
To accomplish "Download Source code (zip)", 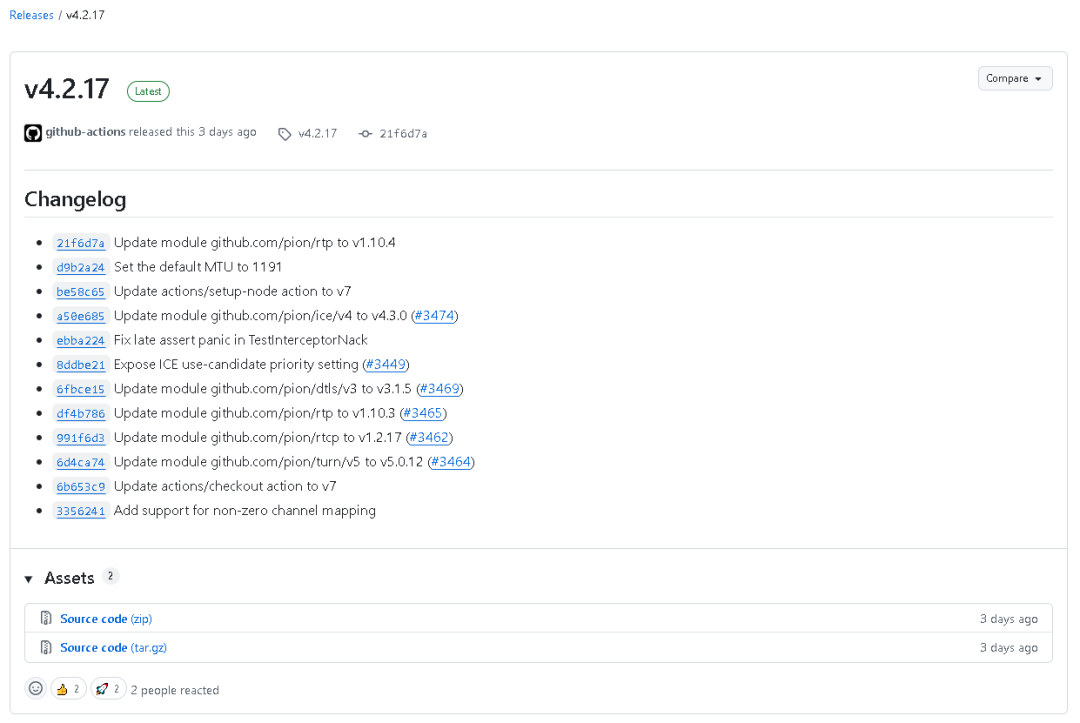I will pyautogui.click(x=106, y=618).
